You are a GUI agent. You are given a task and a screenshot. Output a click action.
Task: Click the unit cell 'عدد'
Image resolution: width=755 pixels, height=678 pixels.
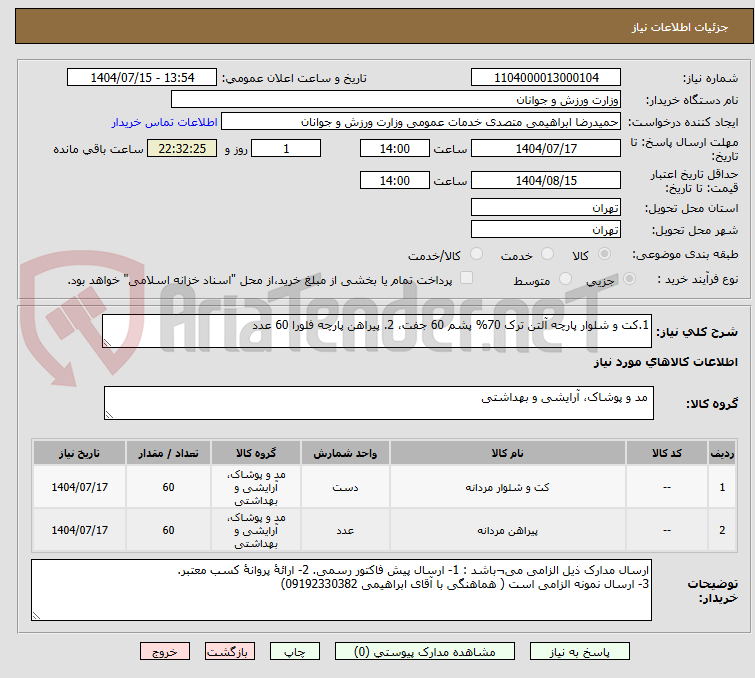pos(345,530)
